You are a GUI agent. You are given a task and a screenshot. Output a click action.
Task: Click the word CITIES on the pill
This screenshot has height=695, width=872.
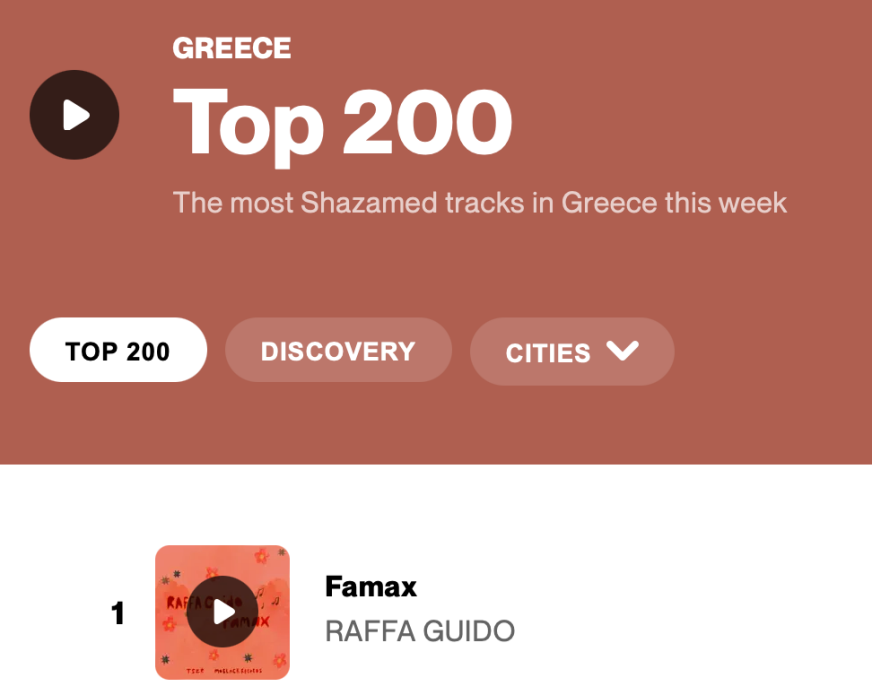[548, 352]
